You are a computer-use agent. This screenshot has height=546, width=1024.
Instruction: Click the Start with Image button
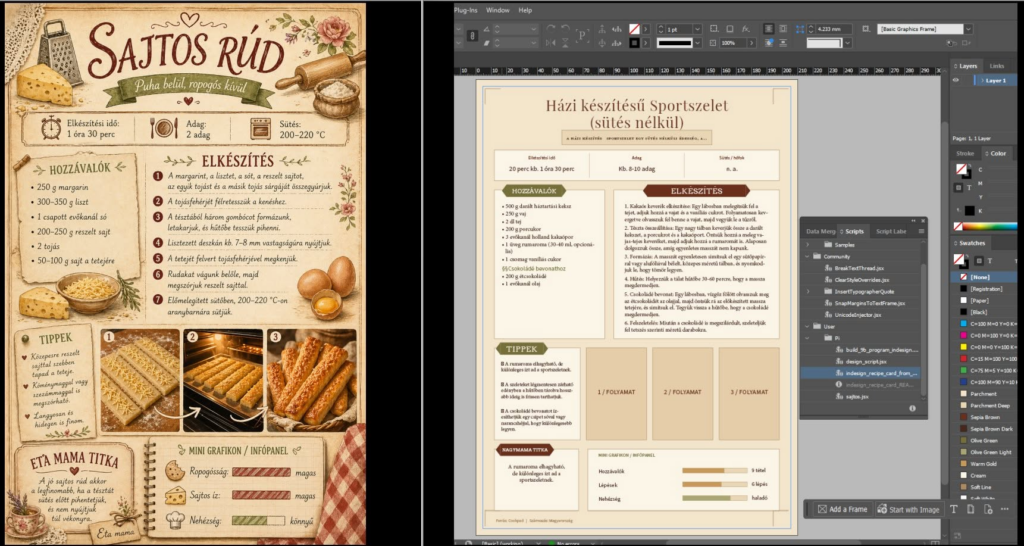click(x=908, y=509)
